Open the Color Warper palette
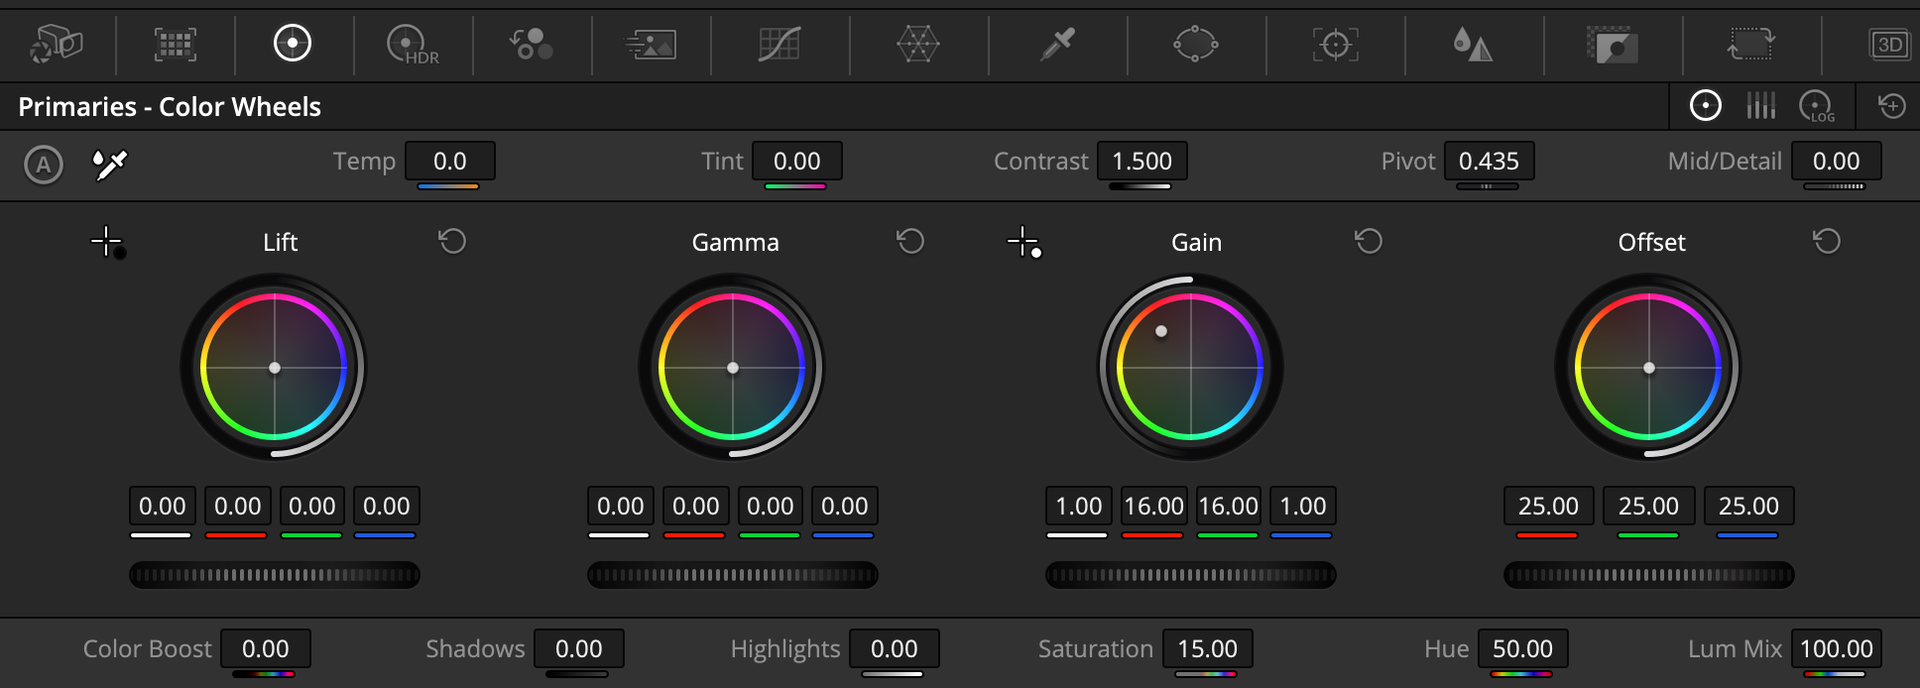Image resolution: width=1920 pixels, height=688 pixels. coord(918,44)
